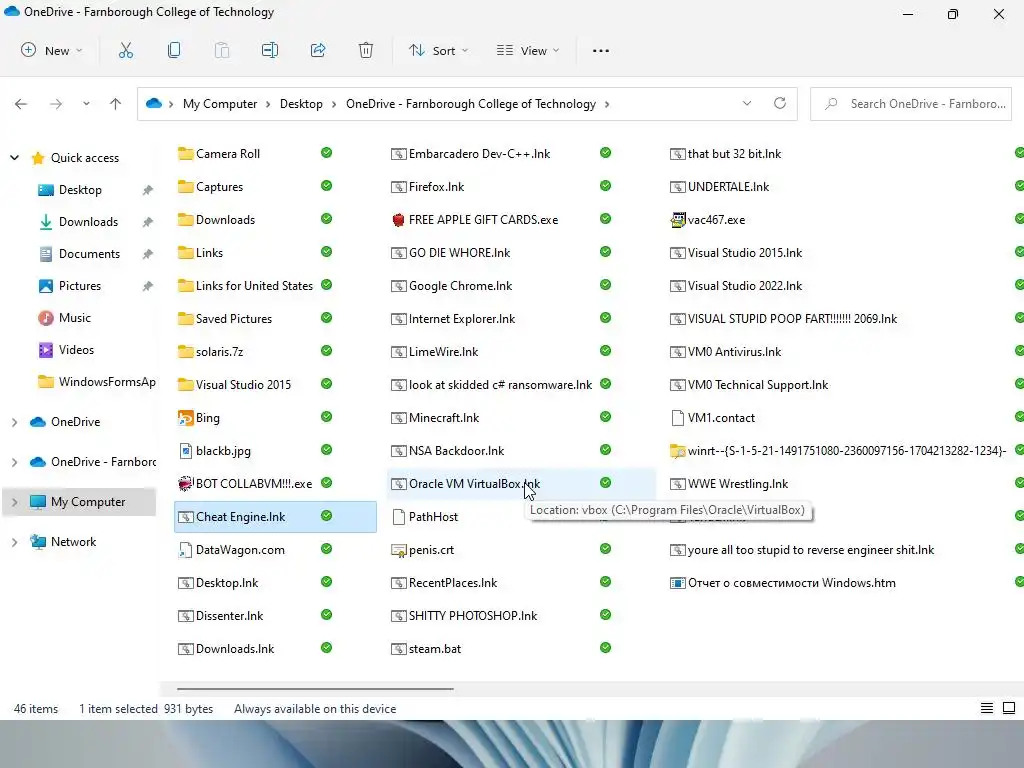Open the Sort dropdown menu
Image resolution: width=1024 pixels, height=768 pixels.
pos(438,50)
